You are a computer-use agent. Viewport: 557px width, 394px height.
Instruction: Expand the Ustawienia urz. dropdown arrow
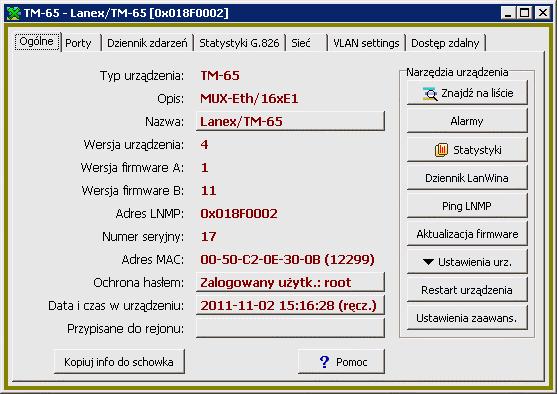pos(428,262)
